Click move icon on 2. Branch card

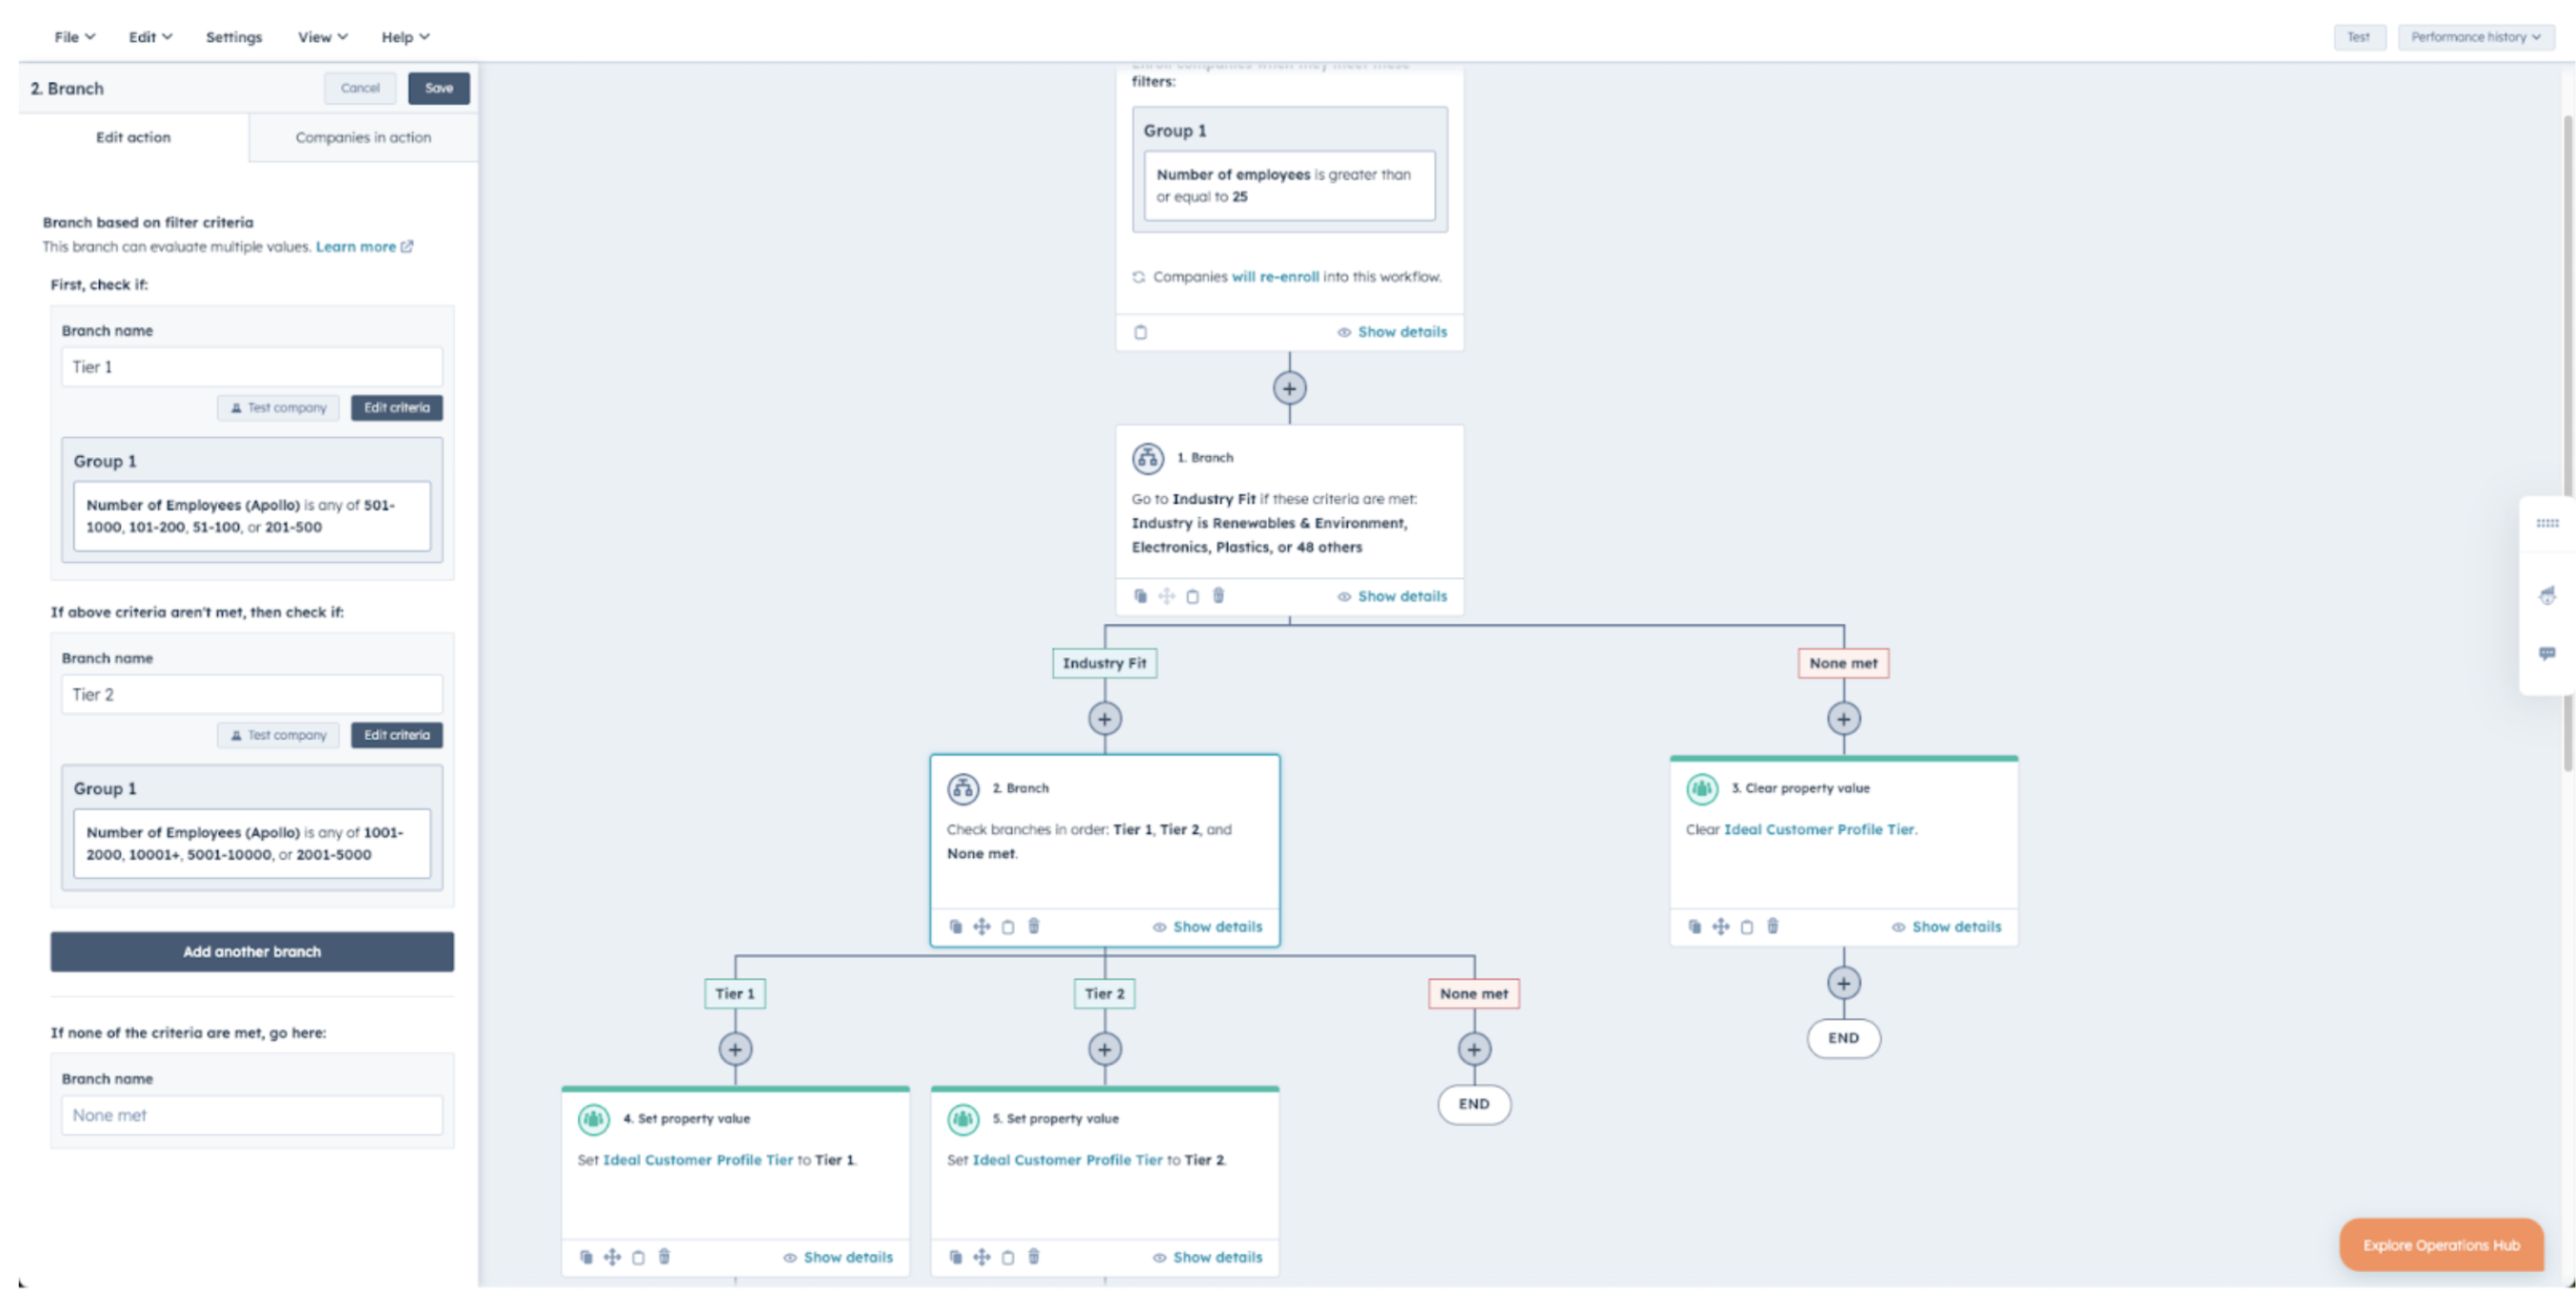click(982, 927)
